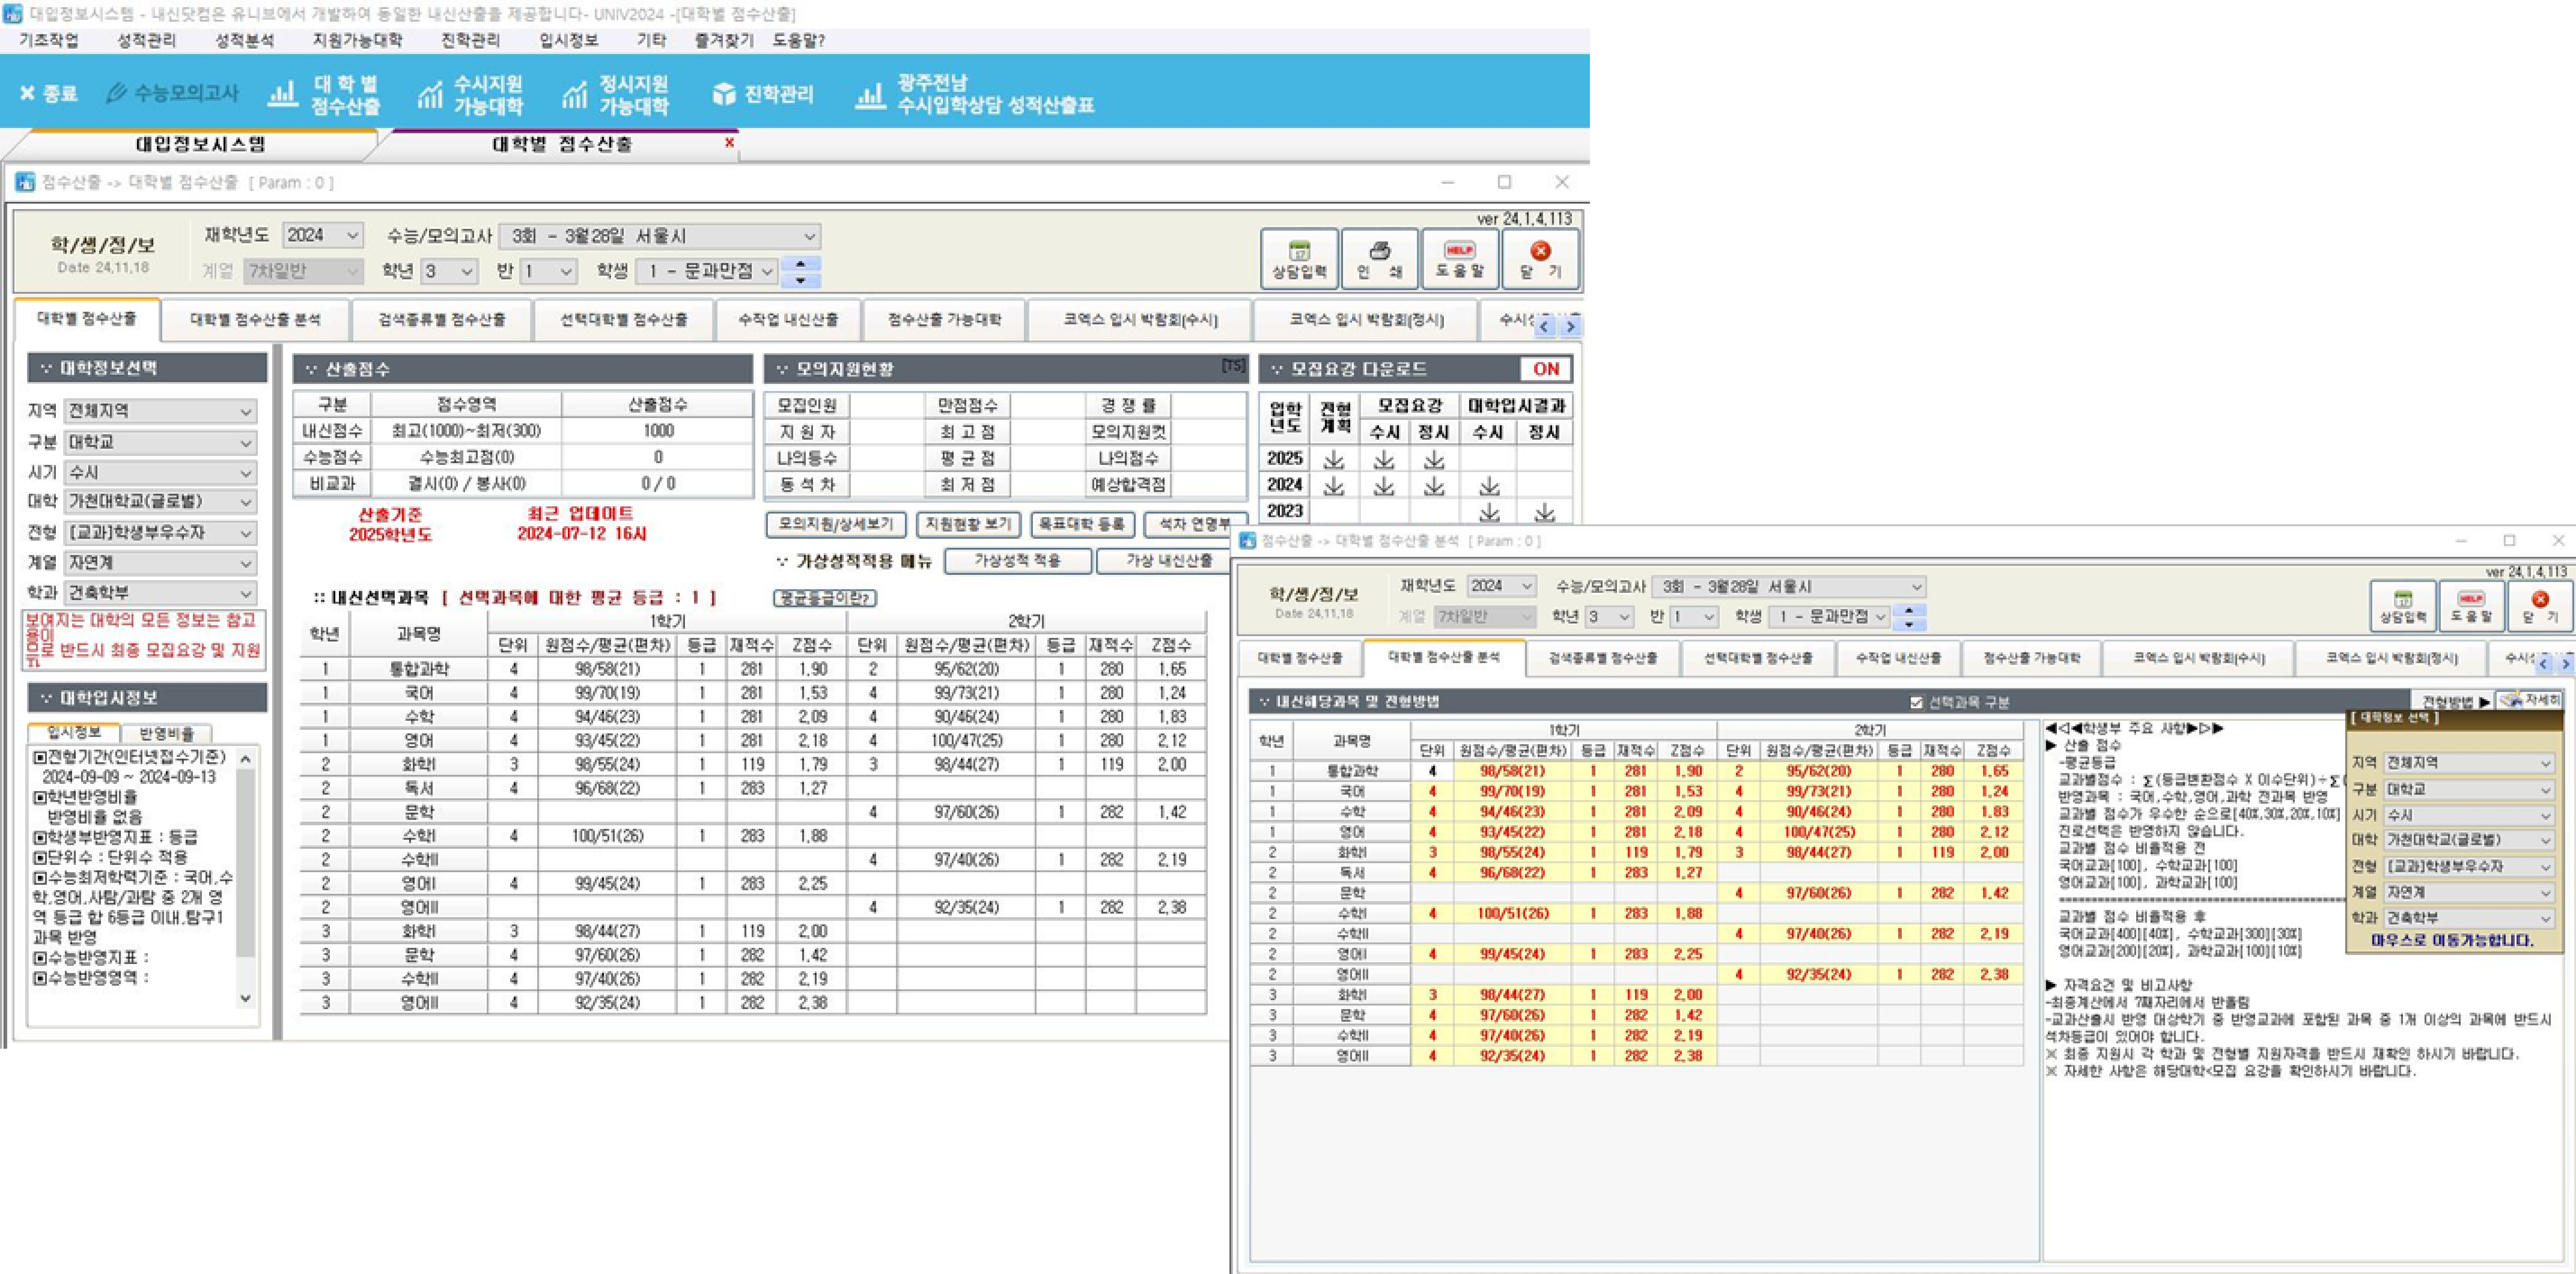Open 성적관리 menu
The image size is (2576, 1274).
(x=146, y=40)
